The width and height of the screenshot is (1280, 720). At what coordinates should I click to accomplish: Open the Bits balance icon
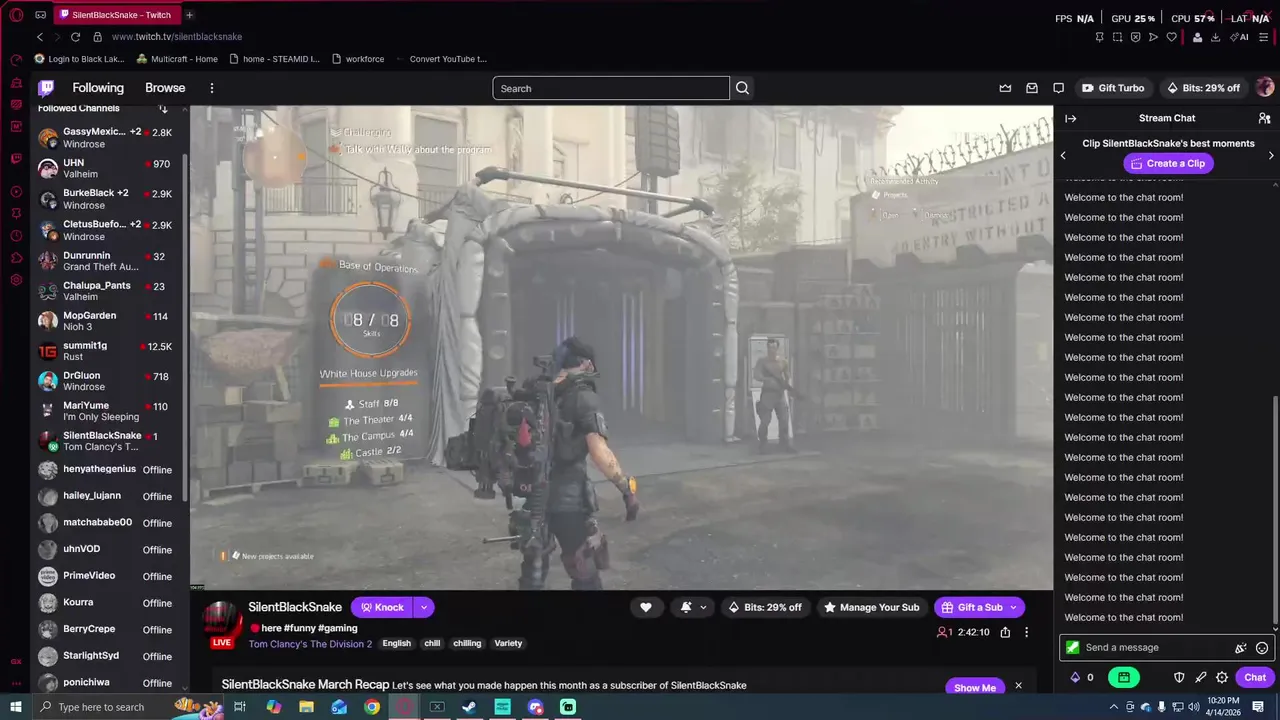(1076, 677)
